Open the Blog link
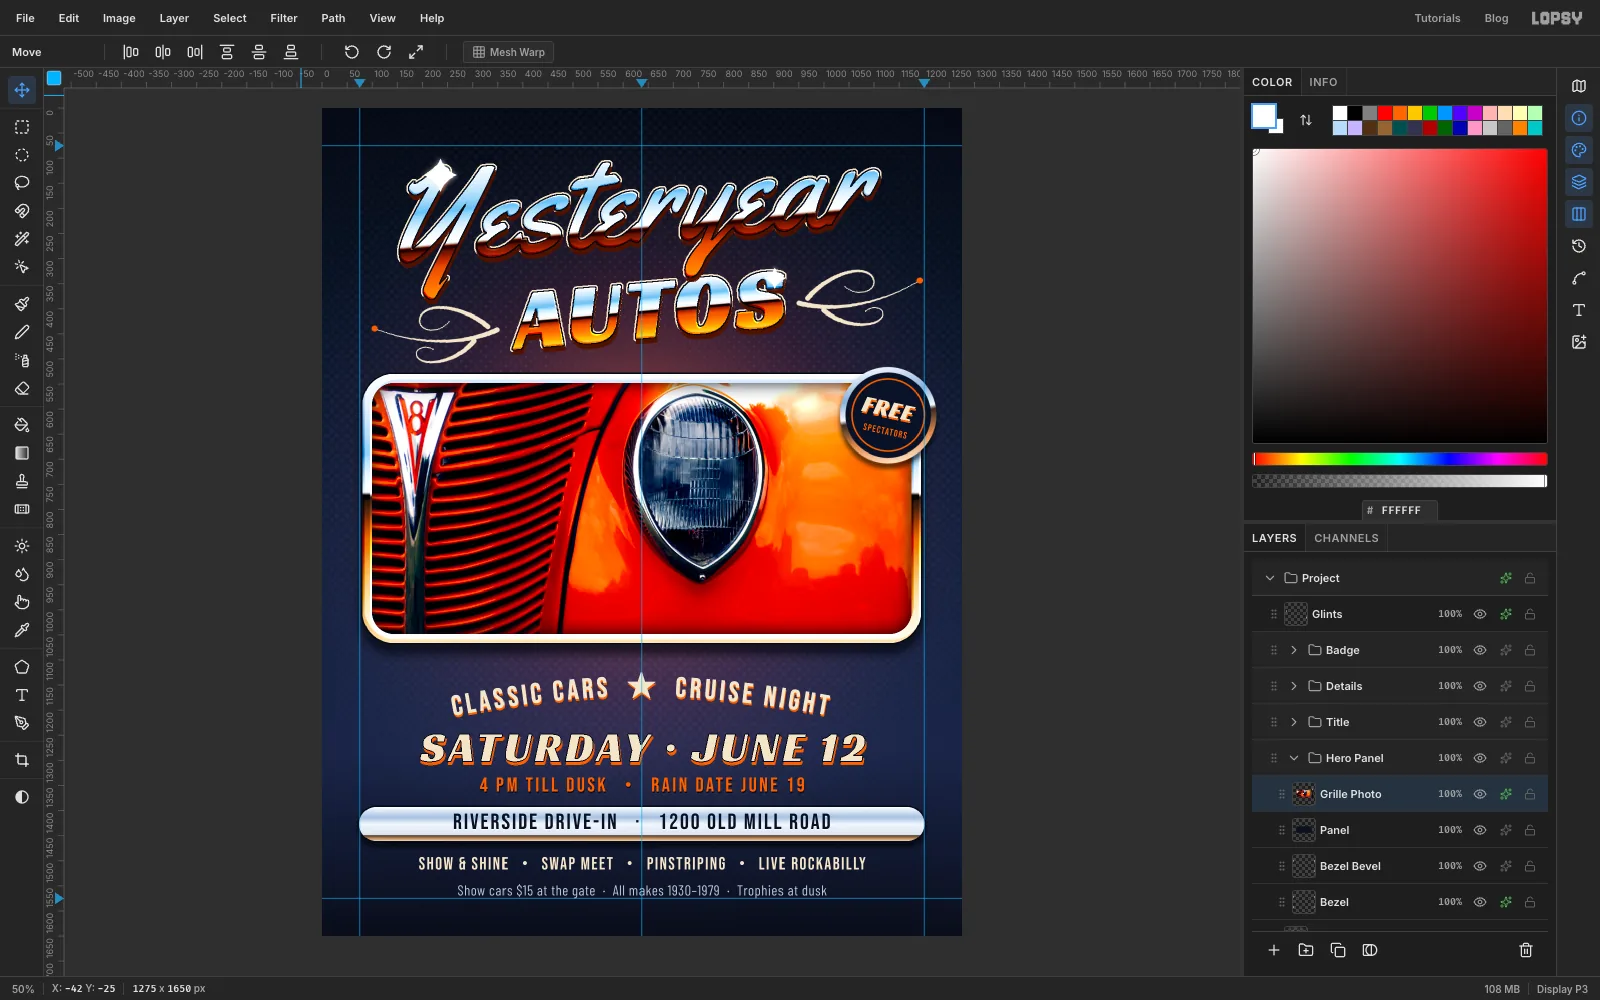Image resolution: width=1600 pixels, height=1000 pixels. pos(1496,18)
